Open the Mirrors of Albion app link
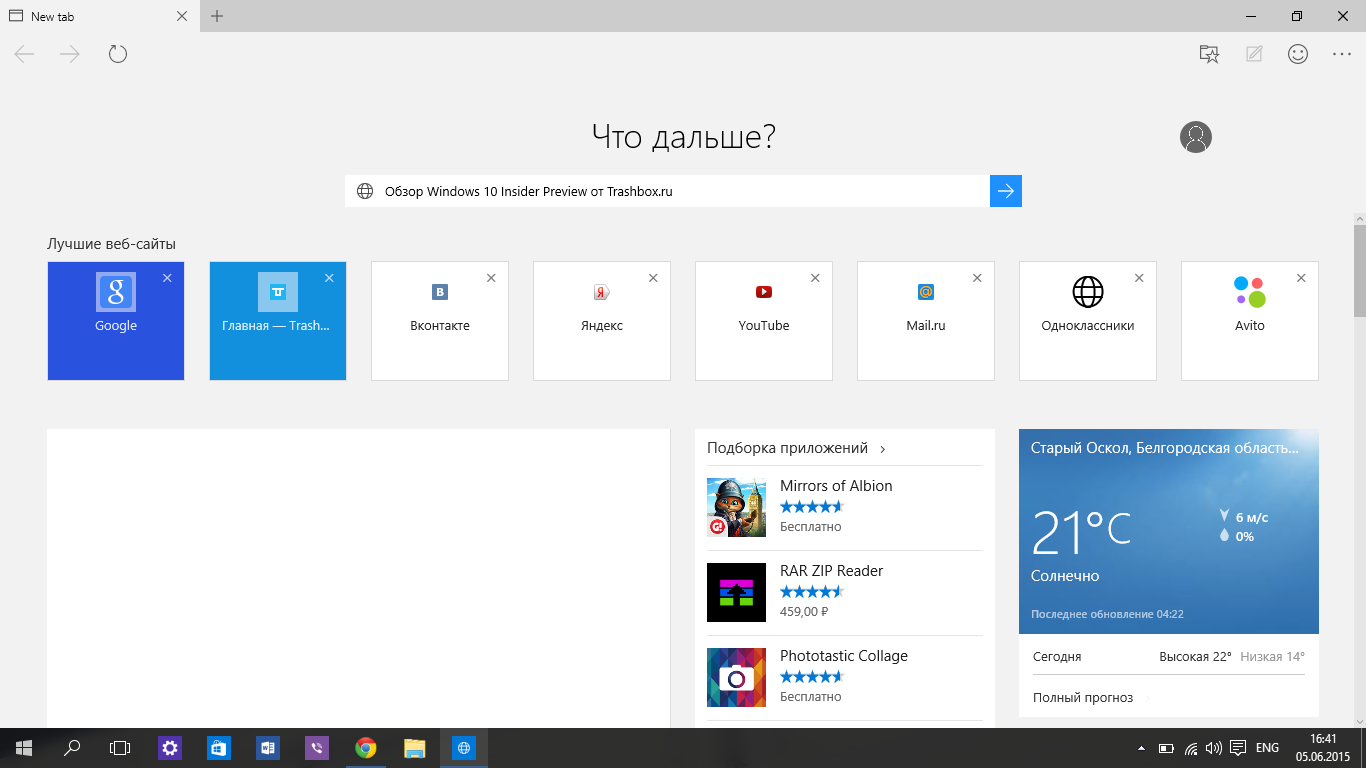This screenshot has width=1366, height=768. 835,486
